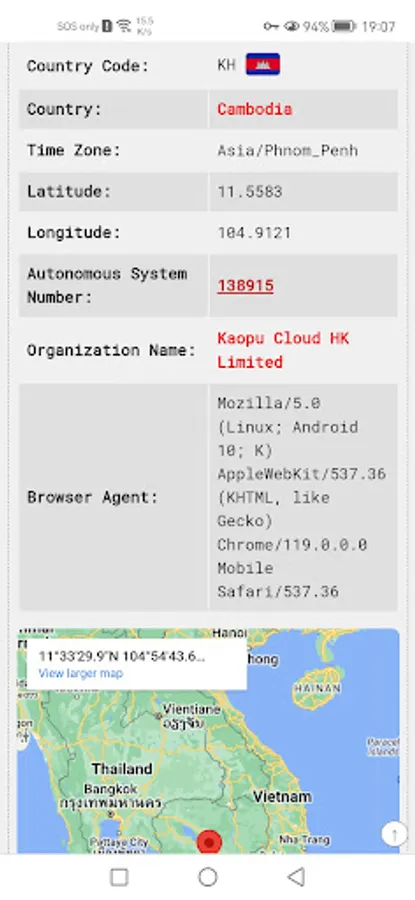This screenshot has width=415, height=900.
Task: Tap the Longitude label
Action: (x=73, y=233)
